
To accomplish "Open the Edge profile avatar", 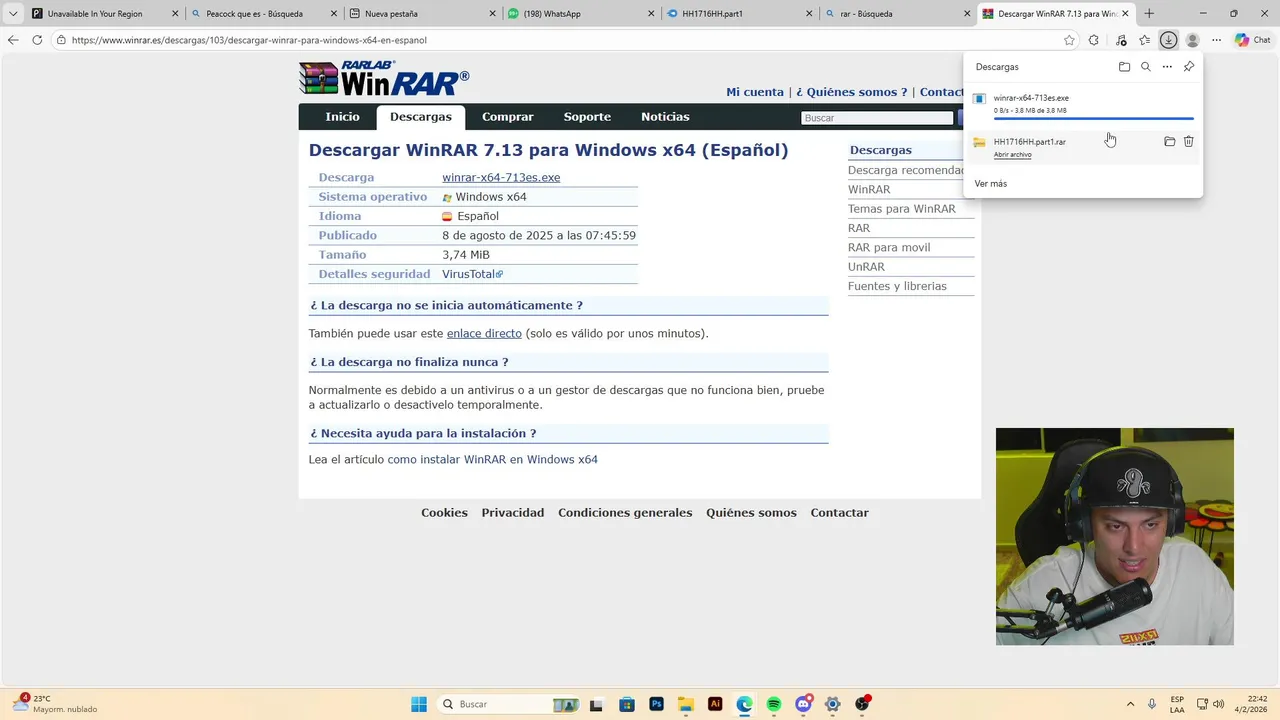I will click(x=1192, y=40).
